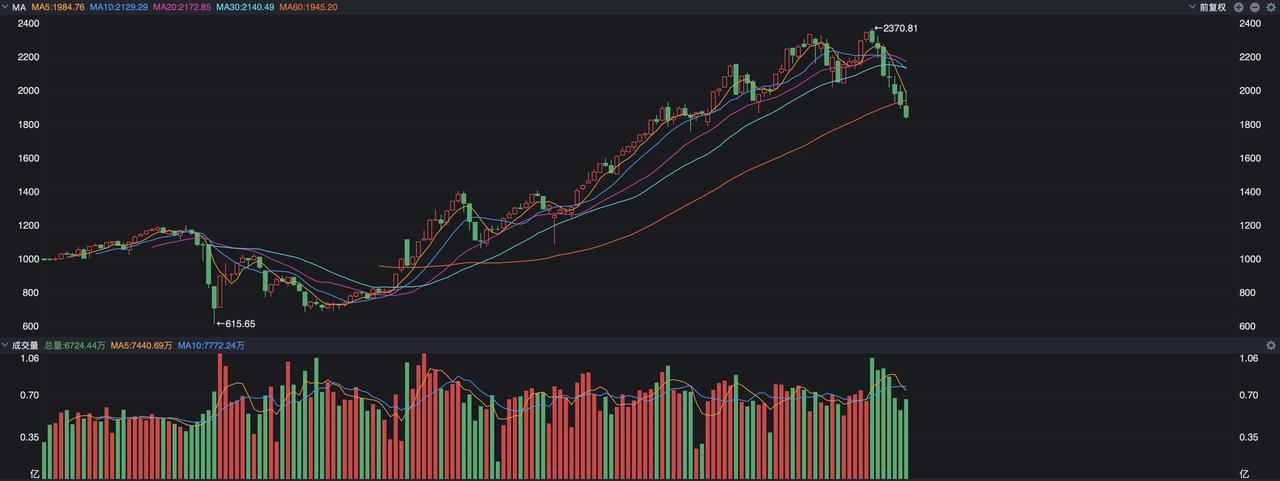The width and height of the screenshot is (1280, 481).
Task: Collapse the MA indicator chevron
Action: pyautogui.click(x=4, y=7)
